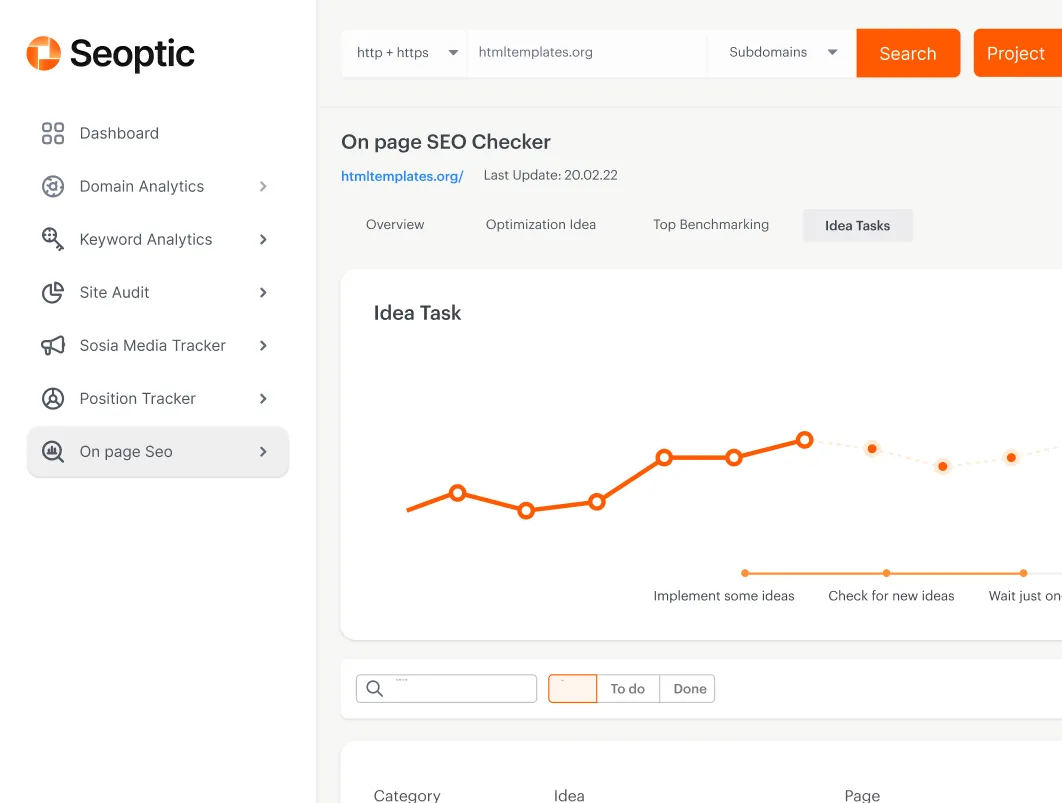The image size is (1062, 803).
Task: Filter tasks by To do
Action: coord(628,688)
